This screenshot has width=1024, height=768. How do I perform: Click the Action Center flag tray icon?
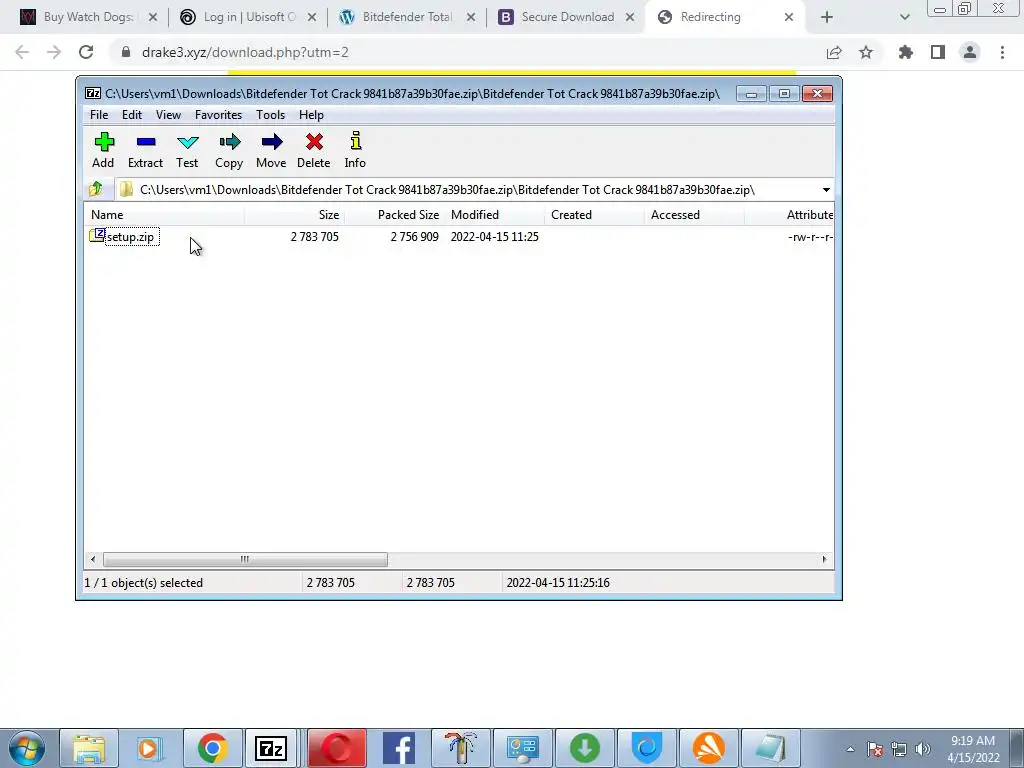pos(875,749)
